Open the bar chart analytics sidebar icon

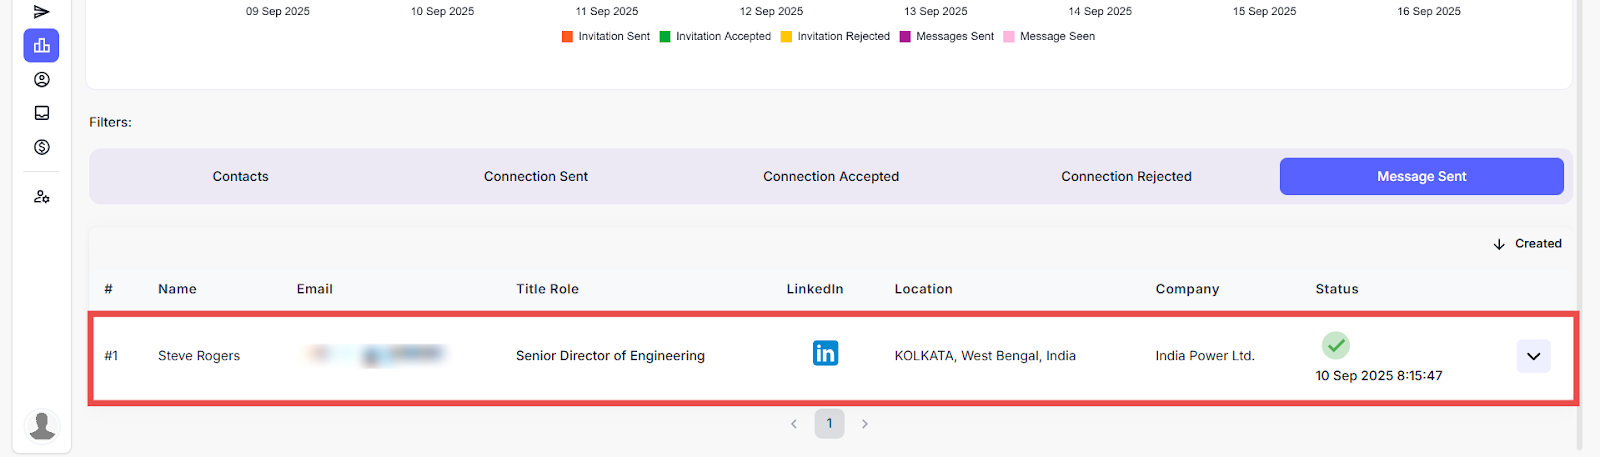[x=41, y=46]
